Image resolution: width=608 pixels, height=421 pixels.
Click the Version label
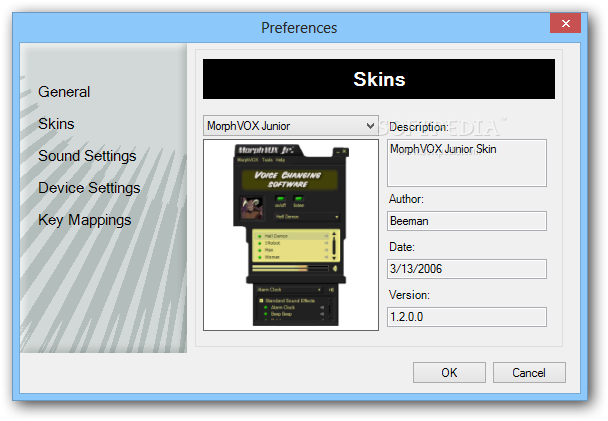coord(409,295)
